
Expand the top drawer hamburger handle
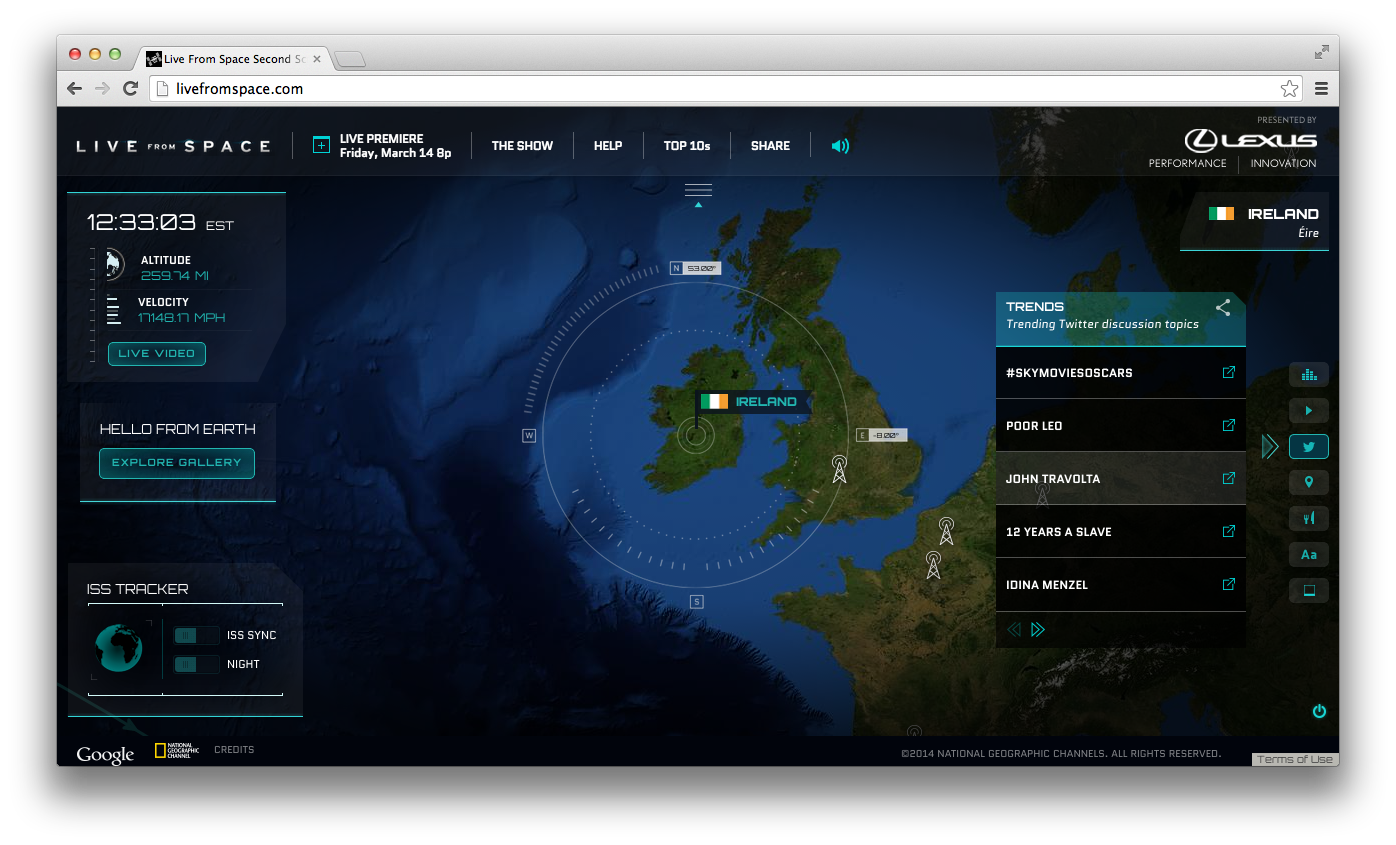coord(698,192)
